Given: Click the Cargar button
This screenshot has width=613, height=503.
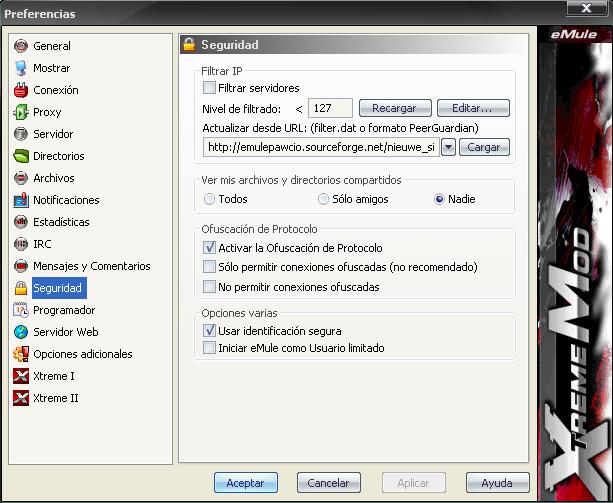Looking at the screenshot, I should coord(484,147).
